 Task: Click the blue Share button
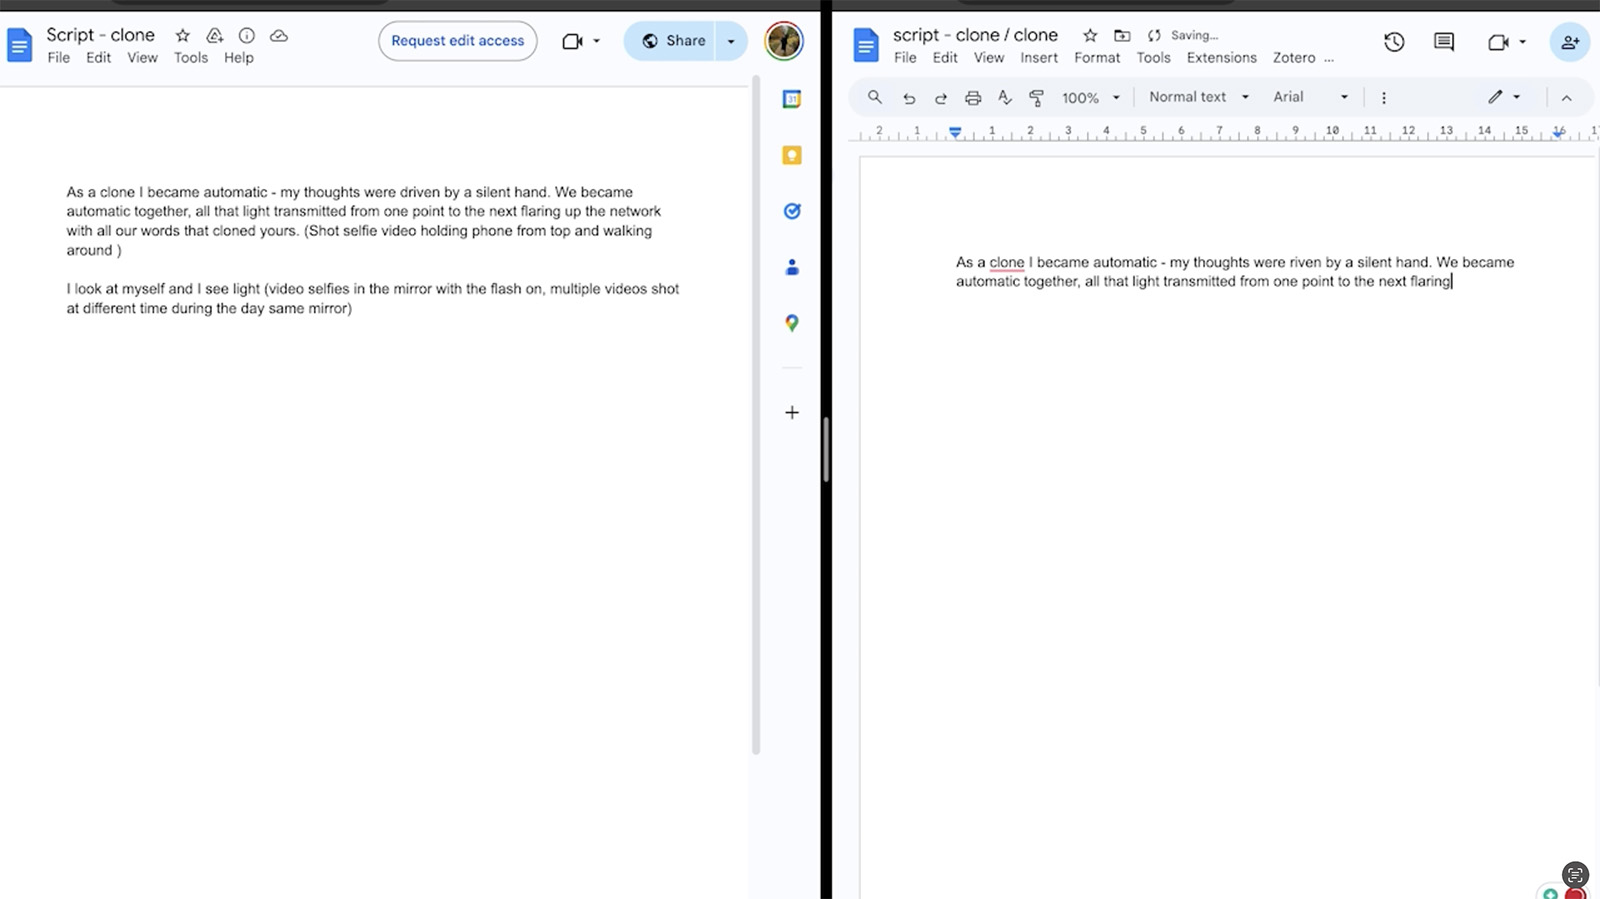coord(673,41)
